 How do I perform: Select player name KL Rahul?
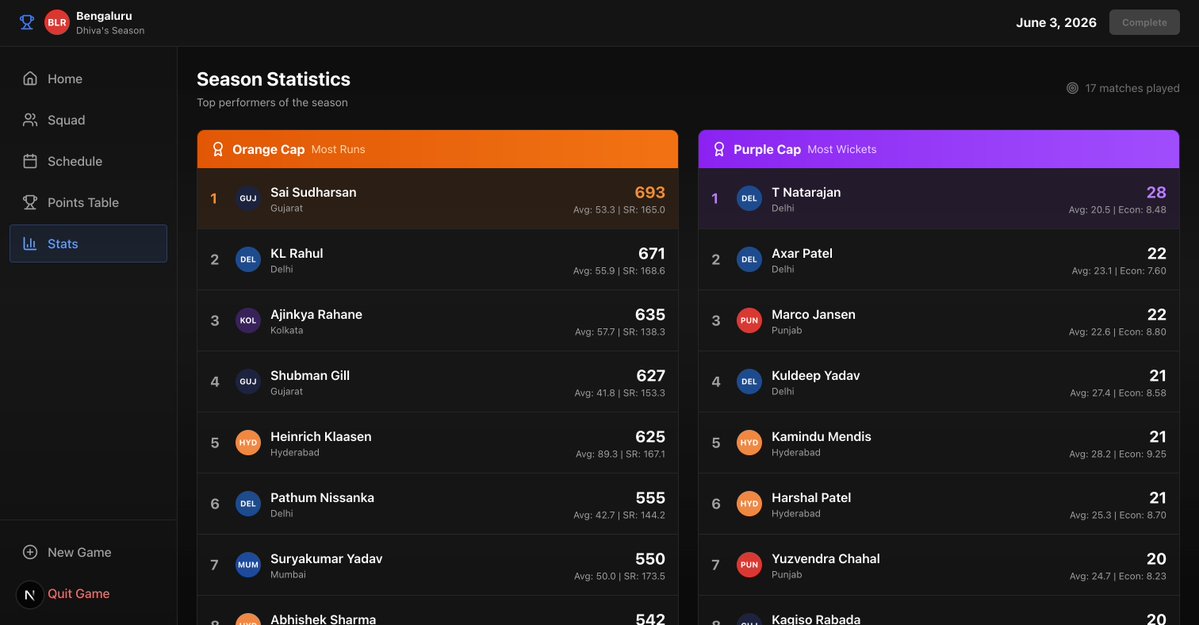[296, 253]
